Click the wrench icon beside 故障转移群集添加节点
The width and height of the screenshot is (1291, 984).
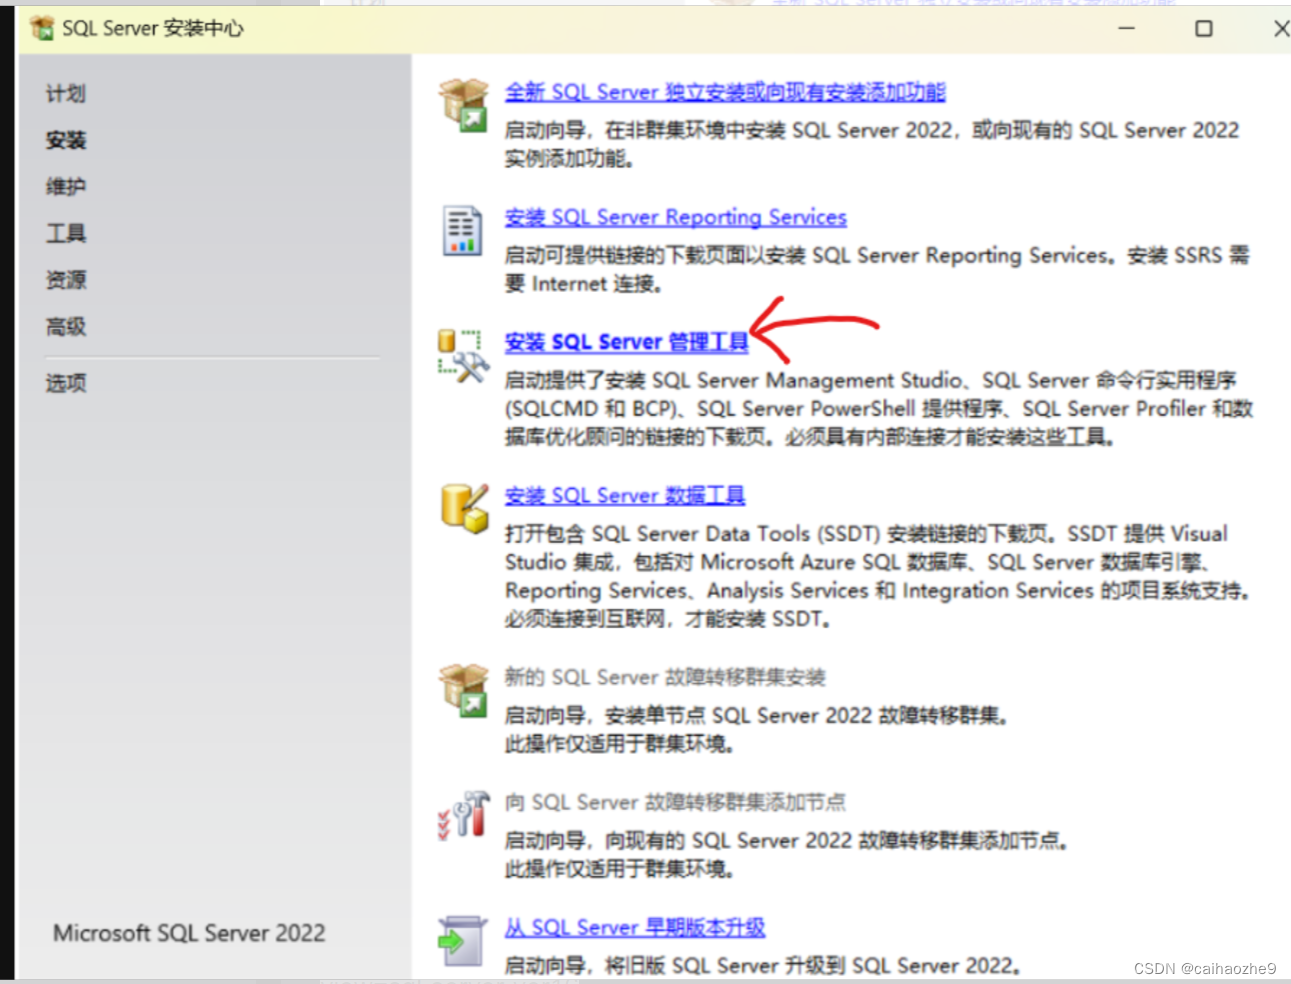462,816
